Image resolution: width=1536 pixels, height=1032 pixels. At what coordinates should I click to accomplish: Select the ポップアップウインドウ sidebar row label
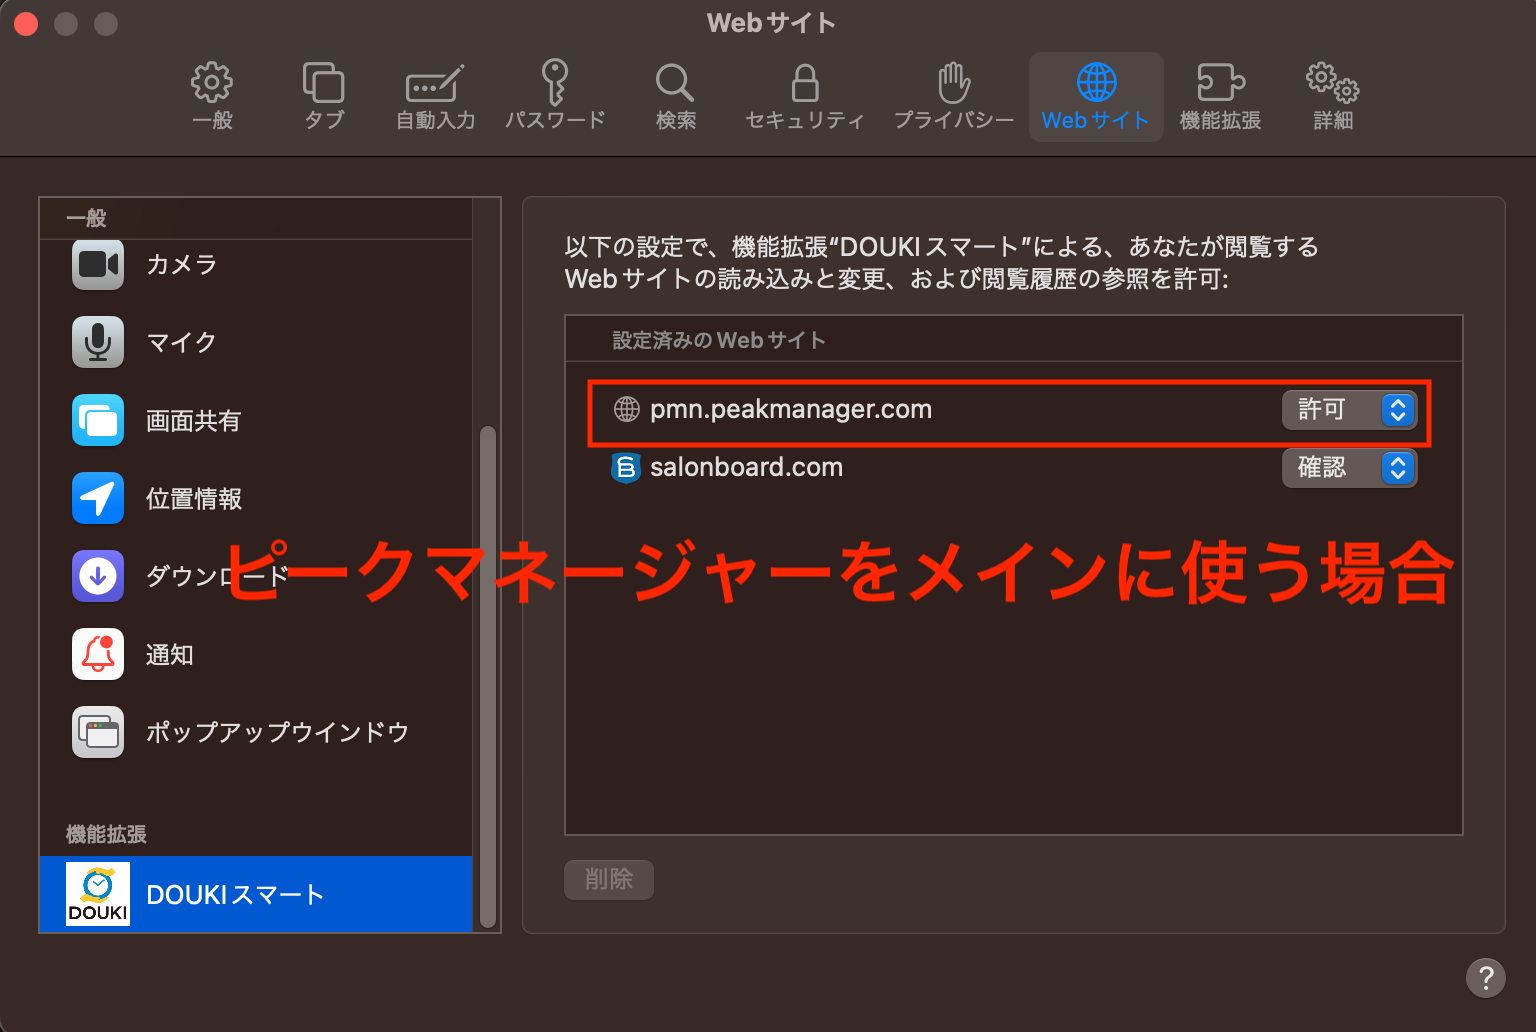tap(278, 732)
